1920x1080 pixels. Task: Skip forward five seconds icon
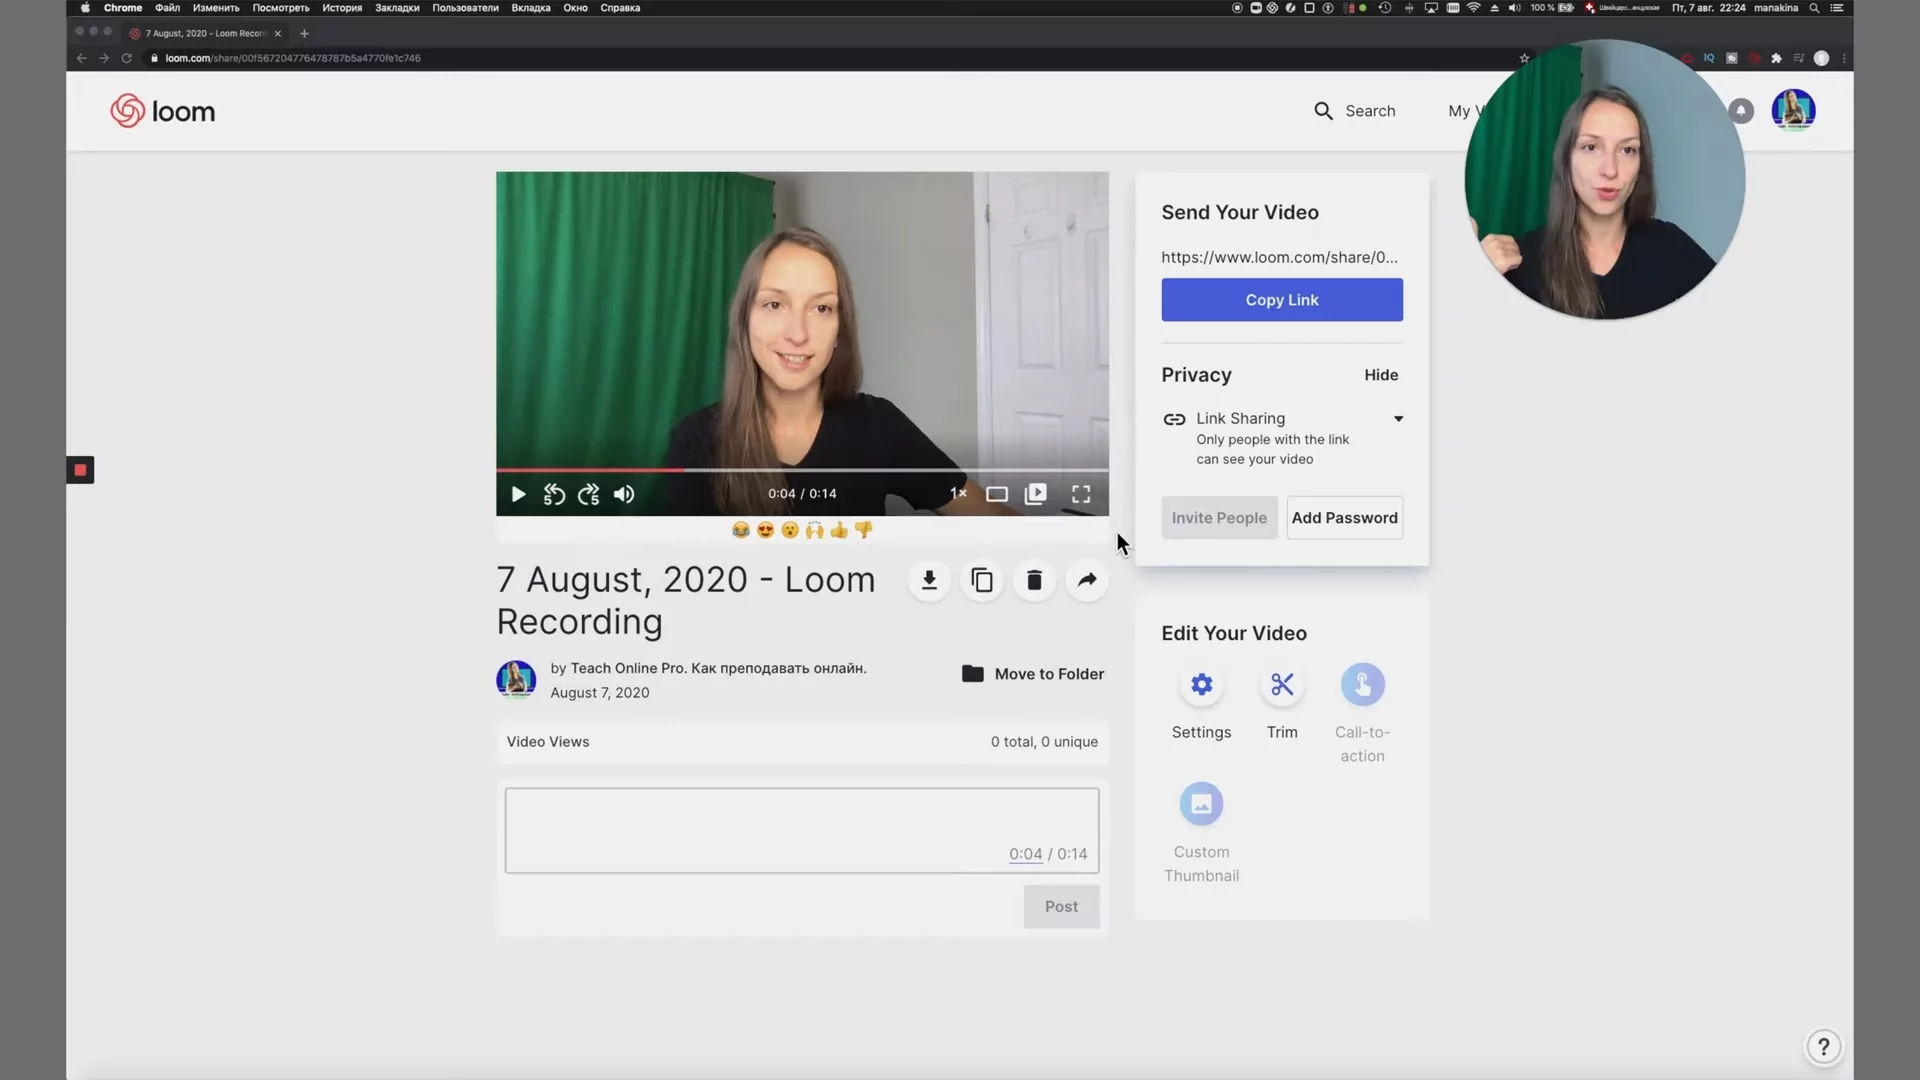[x=589, y=494]
